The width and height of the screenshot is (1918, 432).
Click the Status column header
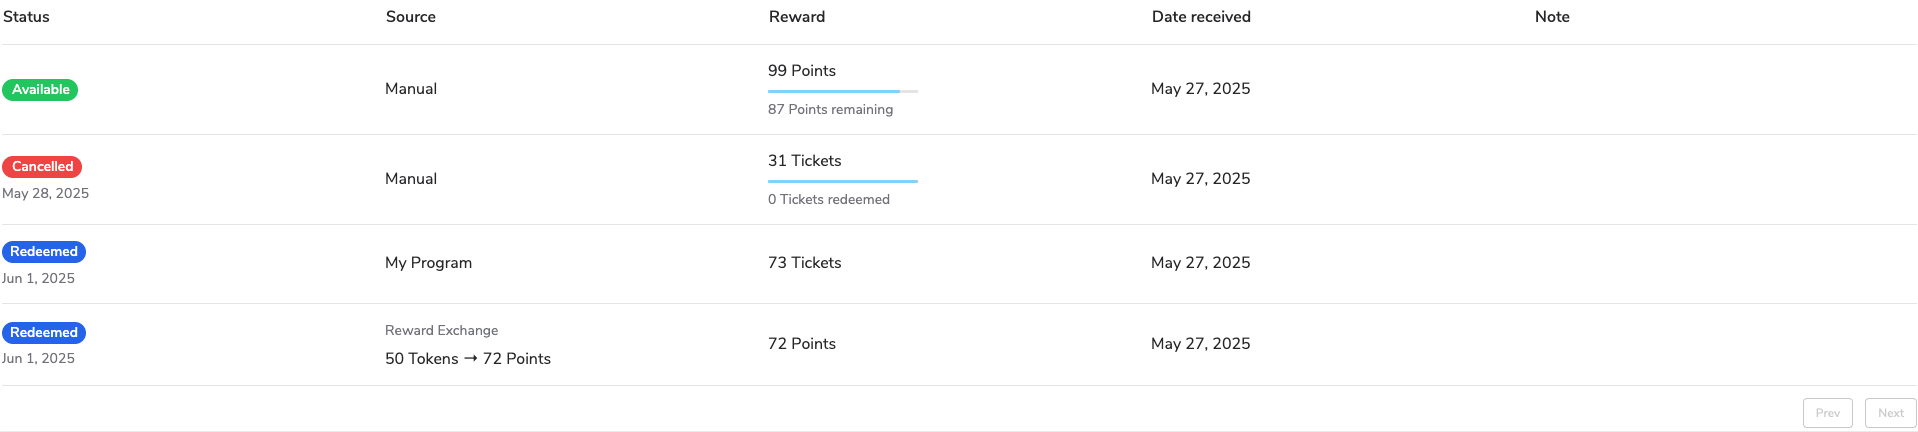[x=26, y=17]
